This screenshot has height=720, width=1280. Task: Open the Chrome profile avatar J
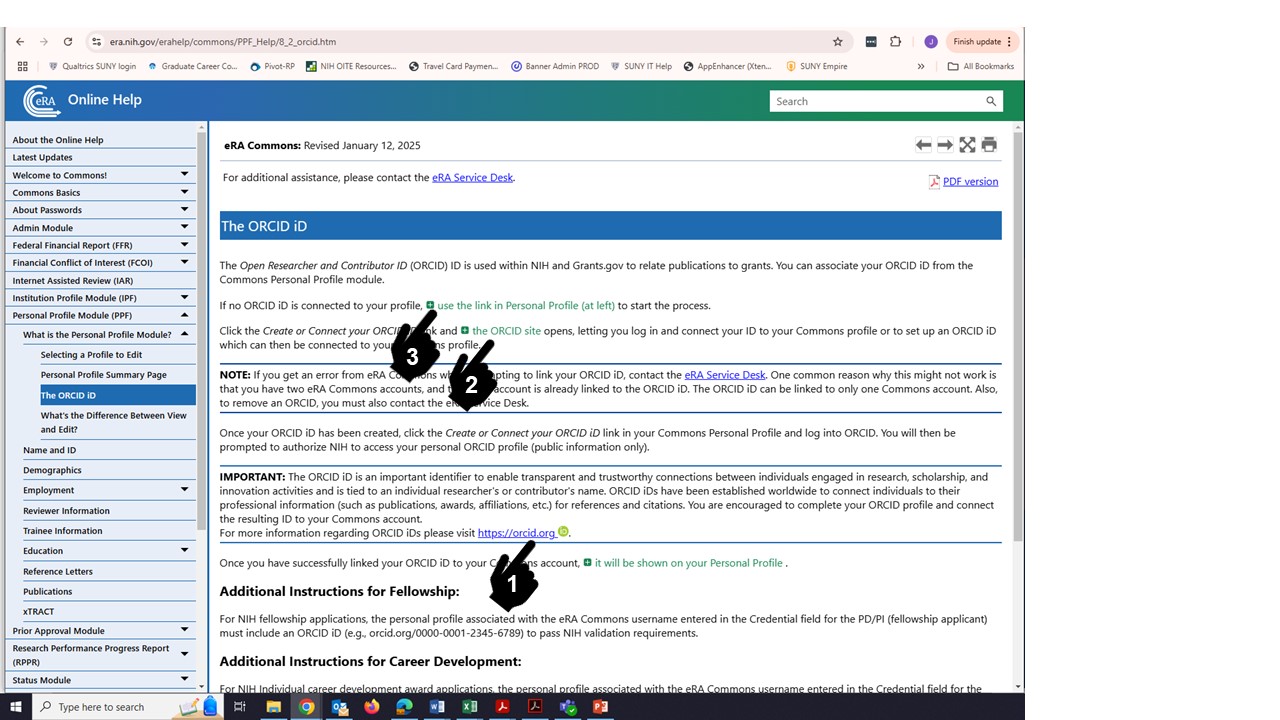[931, 42]
